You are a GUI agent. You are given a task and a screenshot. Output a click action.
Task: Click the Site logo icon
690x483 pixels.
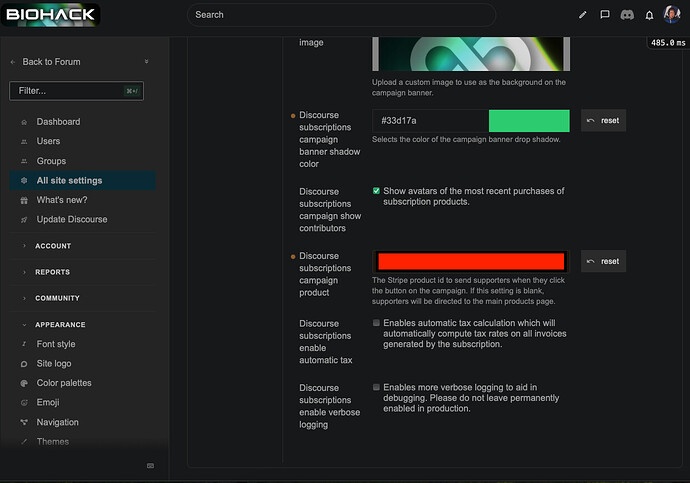(24, 364)
